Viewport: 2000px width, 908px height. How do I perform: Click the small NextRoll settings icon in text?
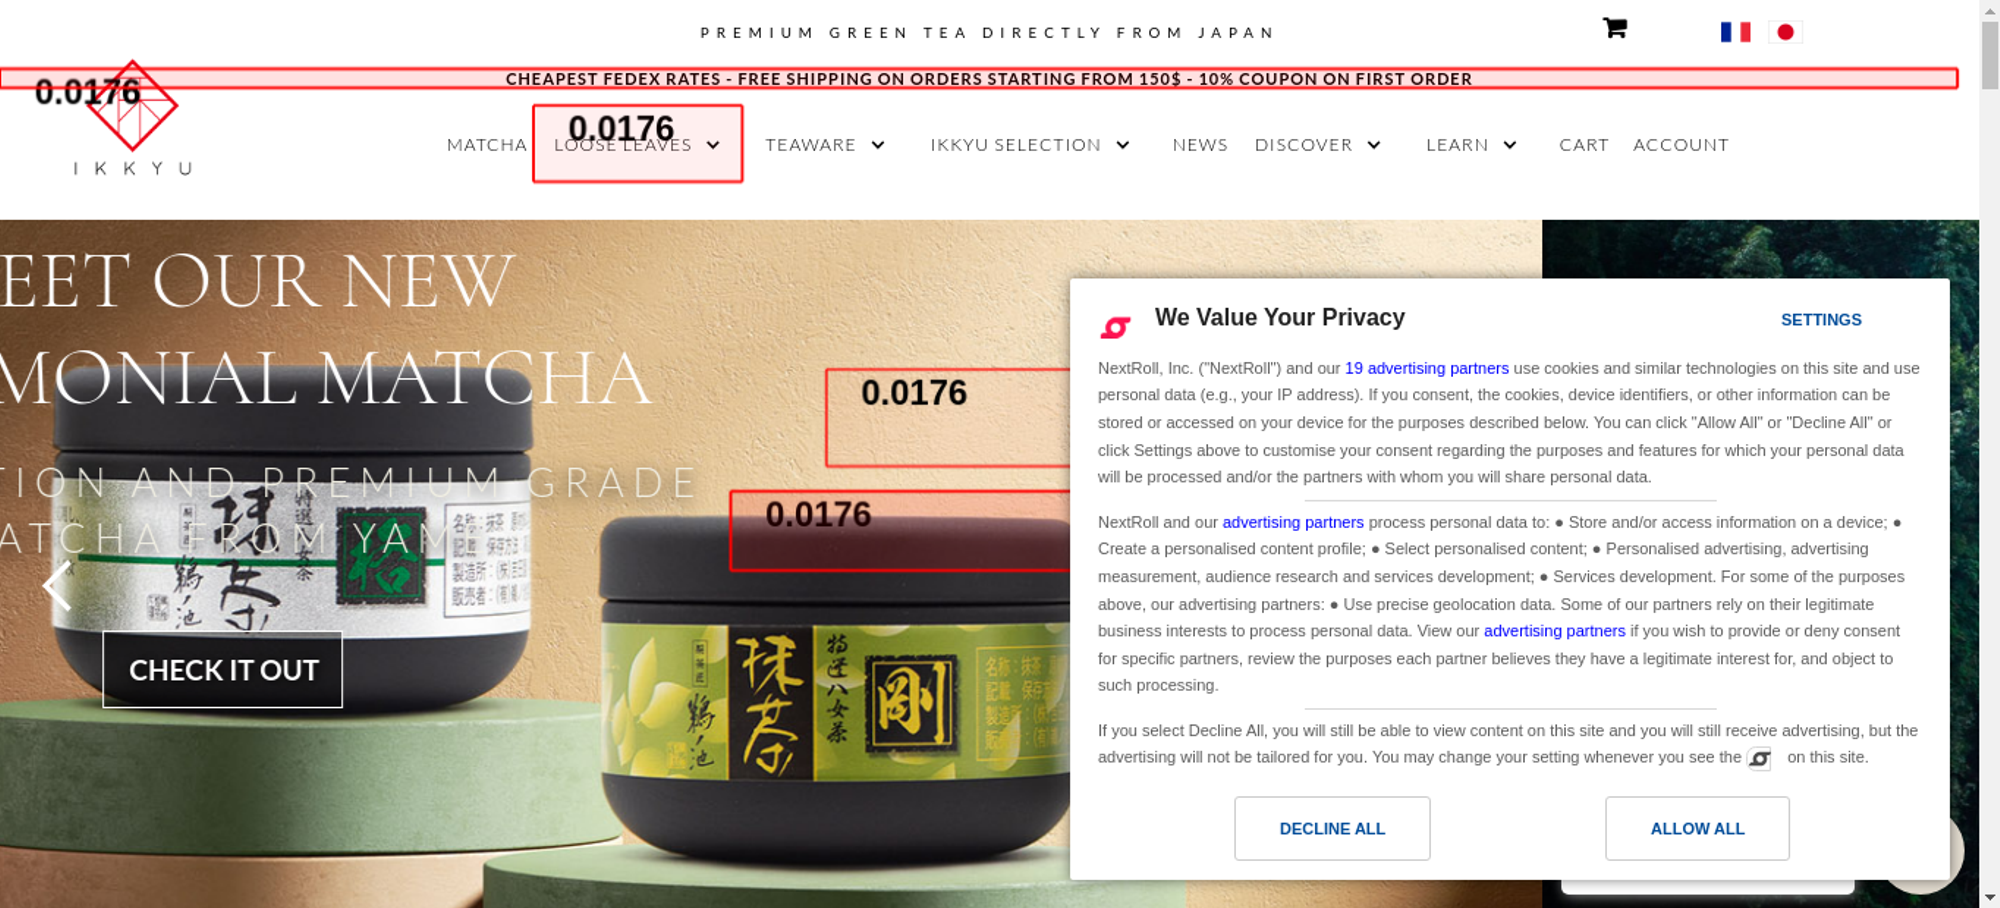coord(1759,759)
